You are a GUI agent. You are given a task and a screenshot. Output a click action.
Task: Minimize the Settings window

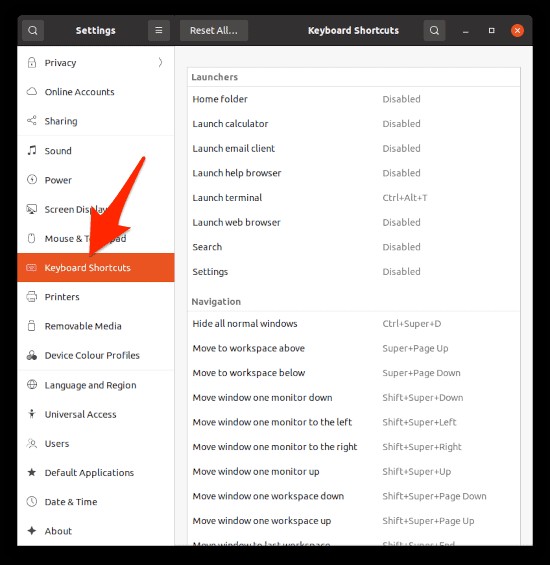pos(465,31)
